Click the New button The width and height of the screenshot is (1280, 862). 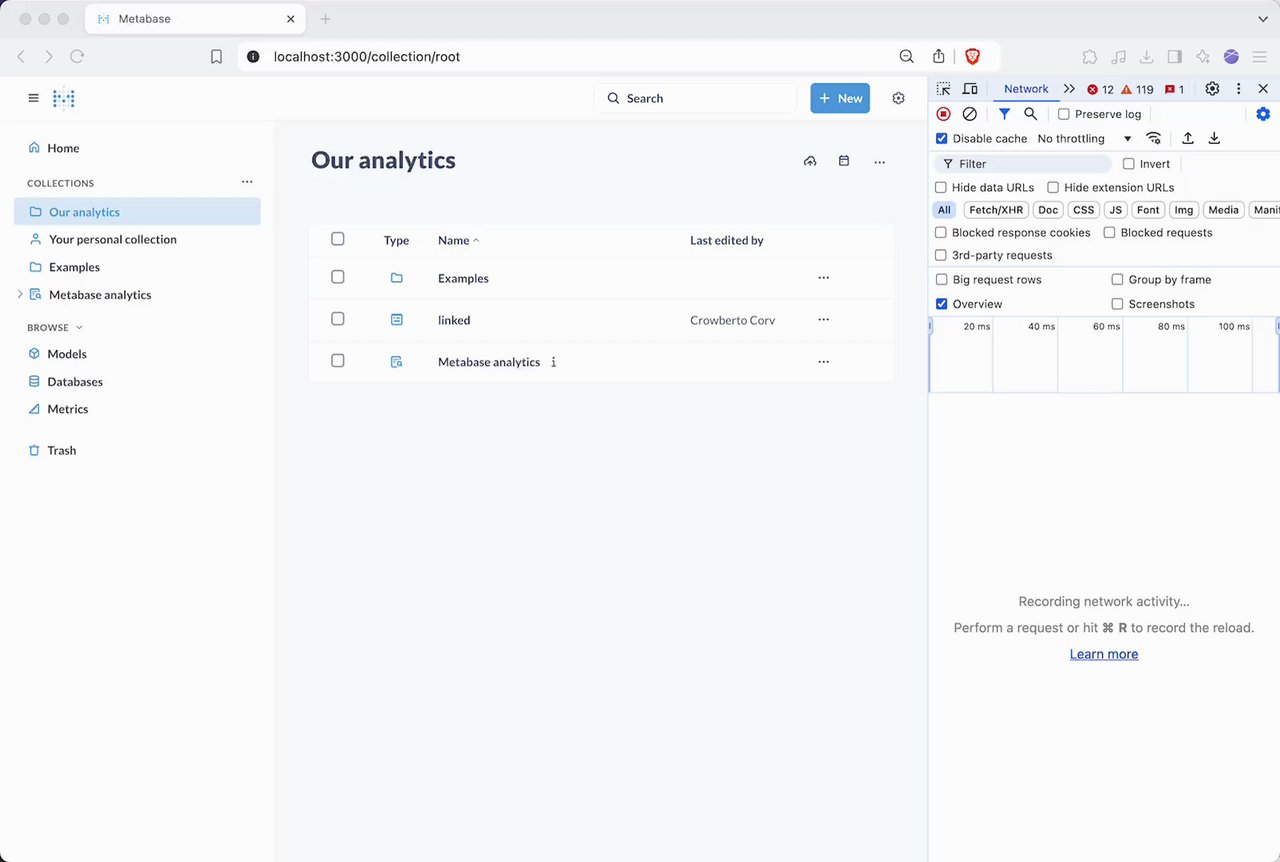[840, 98]
